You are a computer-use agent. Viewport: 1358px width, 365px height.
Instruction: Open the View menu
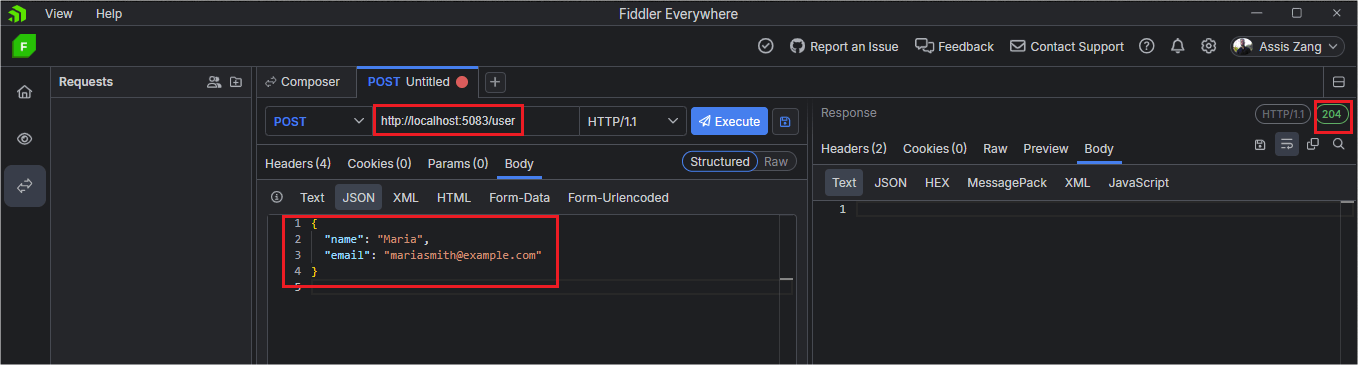click(59, 14)
